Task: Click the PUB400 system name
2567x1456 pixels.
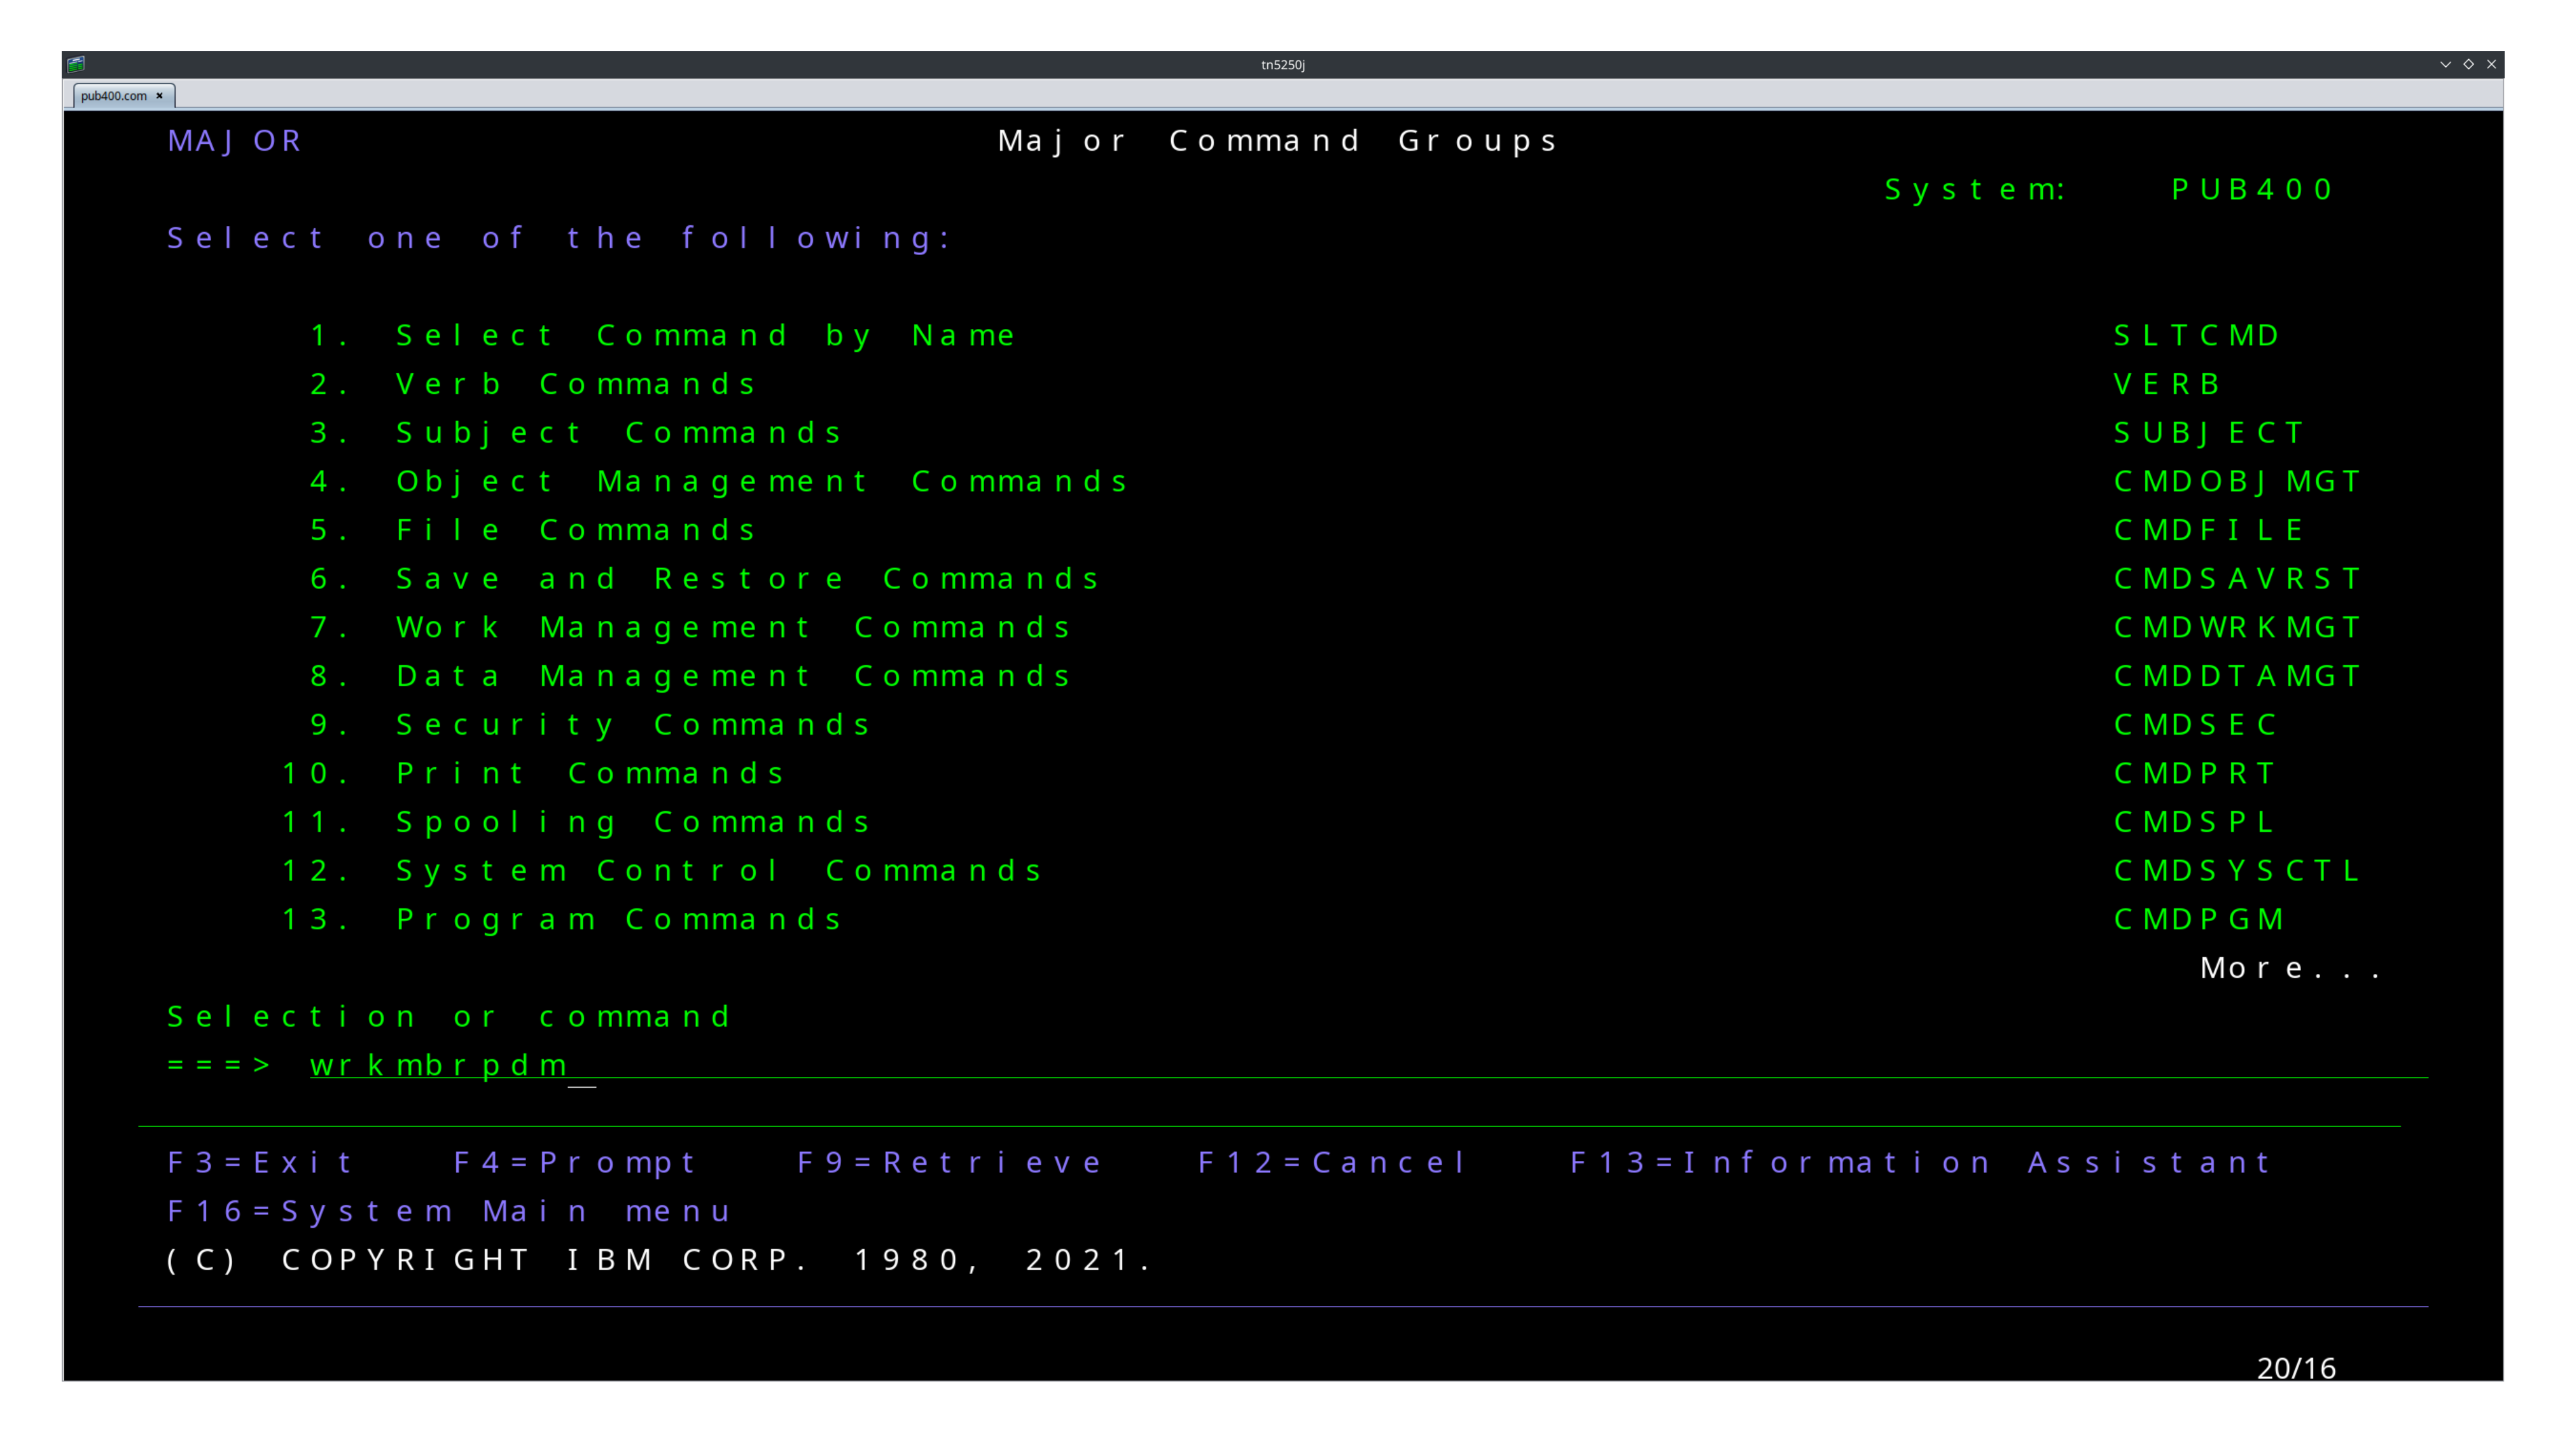Action: 2252,189
